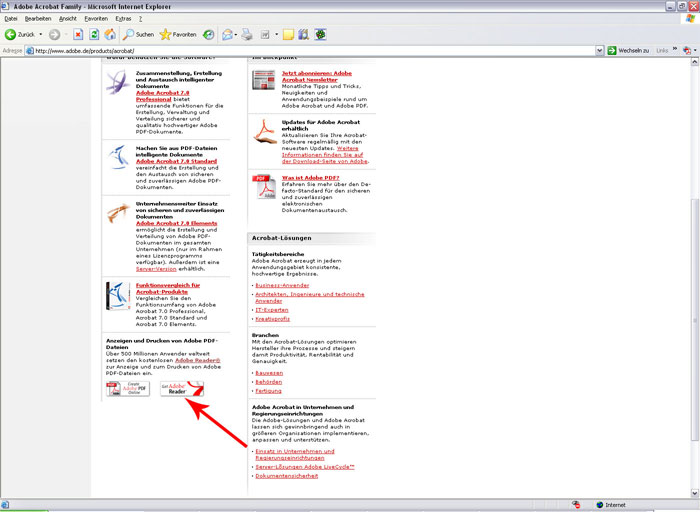Click the Wechseln zu go button

629,51
